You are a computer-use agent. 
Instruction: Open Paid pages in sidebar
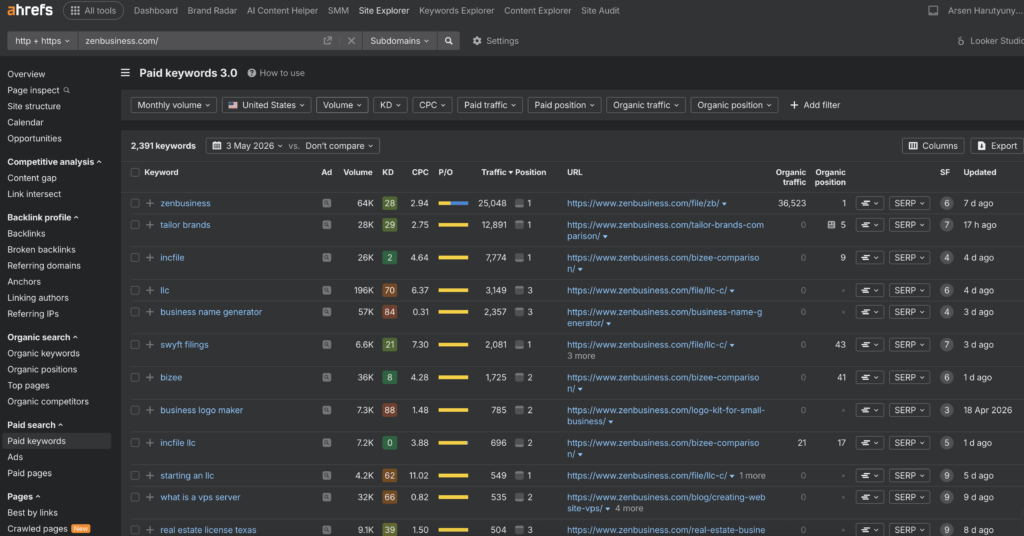coord(29,473)
